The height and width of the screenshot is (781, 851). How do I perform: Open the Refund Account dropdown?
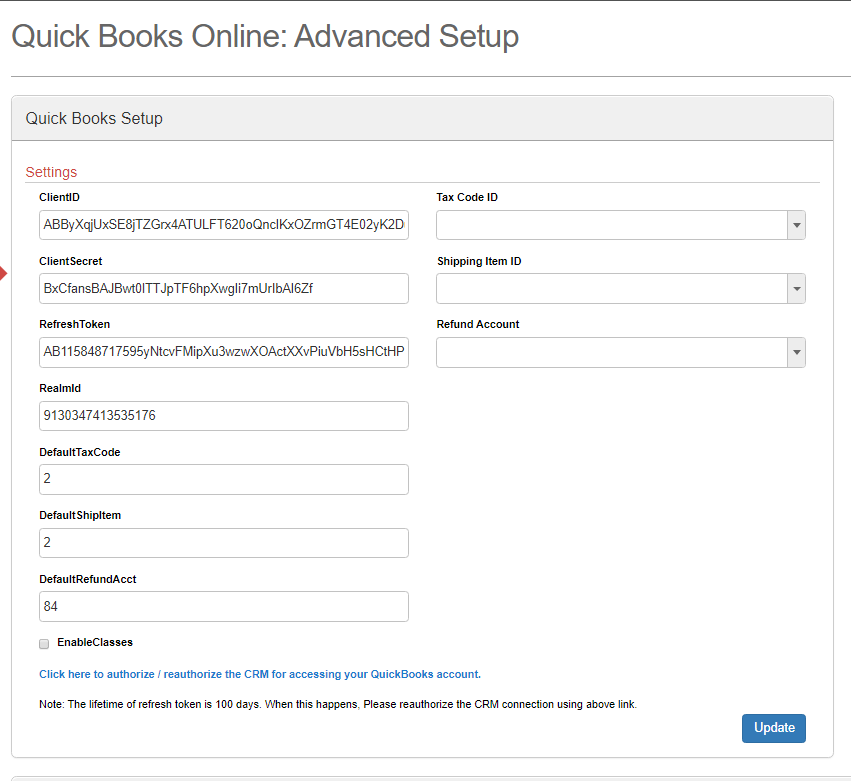pos(620,352)
